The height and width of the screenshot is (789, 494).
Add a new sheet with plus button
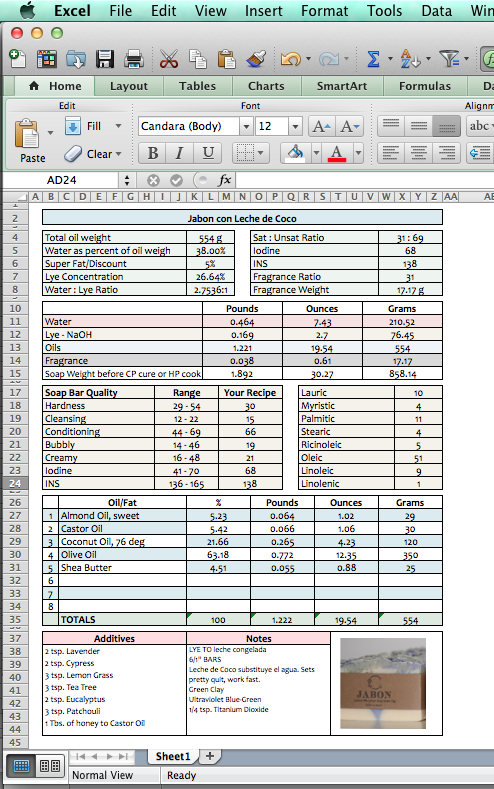coord(210,756)
